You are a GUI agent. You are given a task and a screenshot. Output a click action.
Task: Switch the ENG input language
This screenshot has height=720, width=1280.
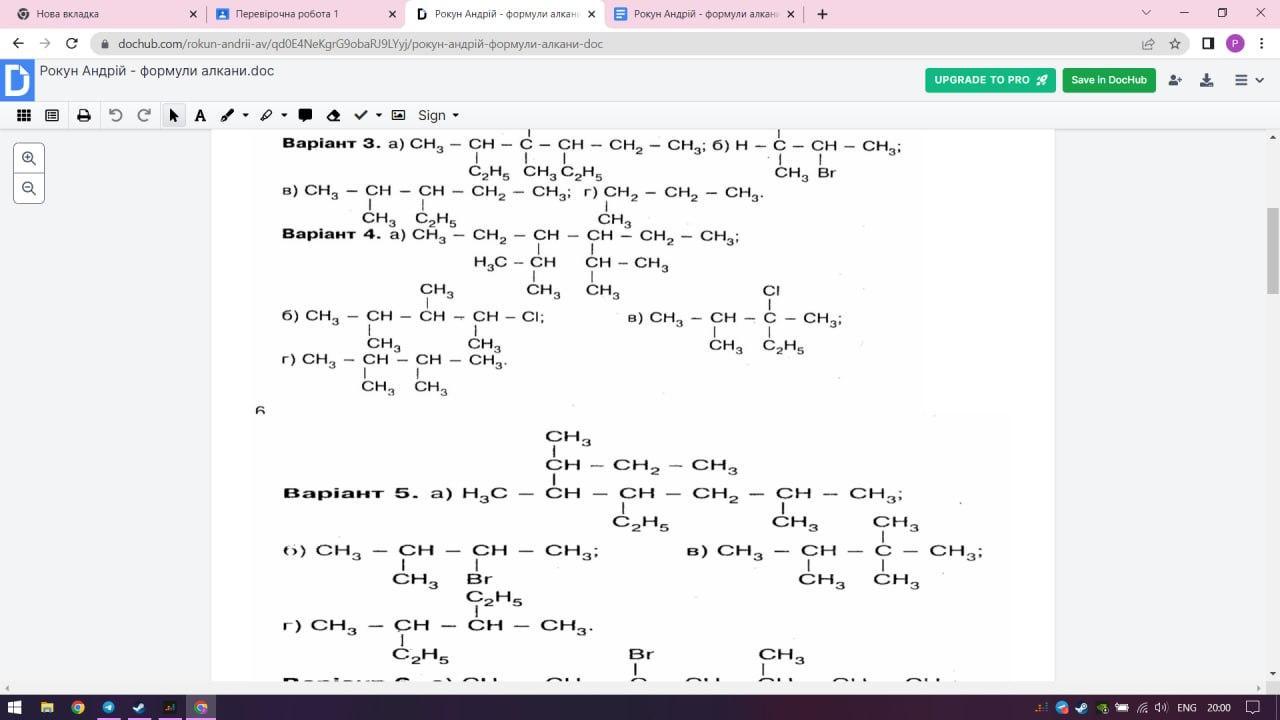pos(1186,708)
